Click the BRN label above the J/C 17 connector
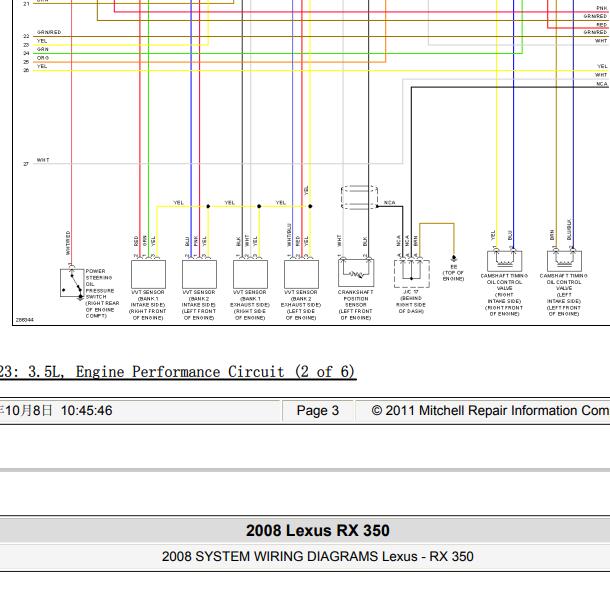The width and height of the screenshot is (610, 601). 416,240
